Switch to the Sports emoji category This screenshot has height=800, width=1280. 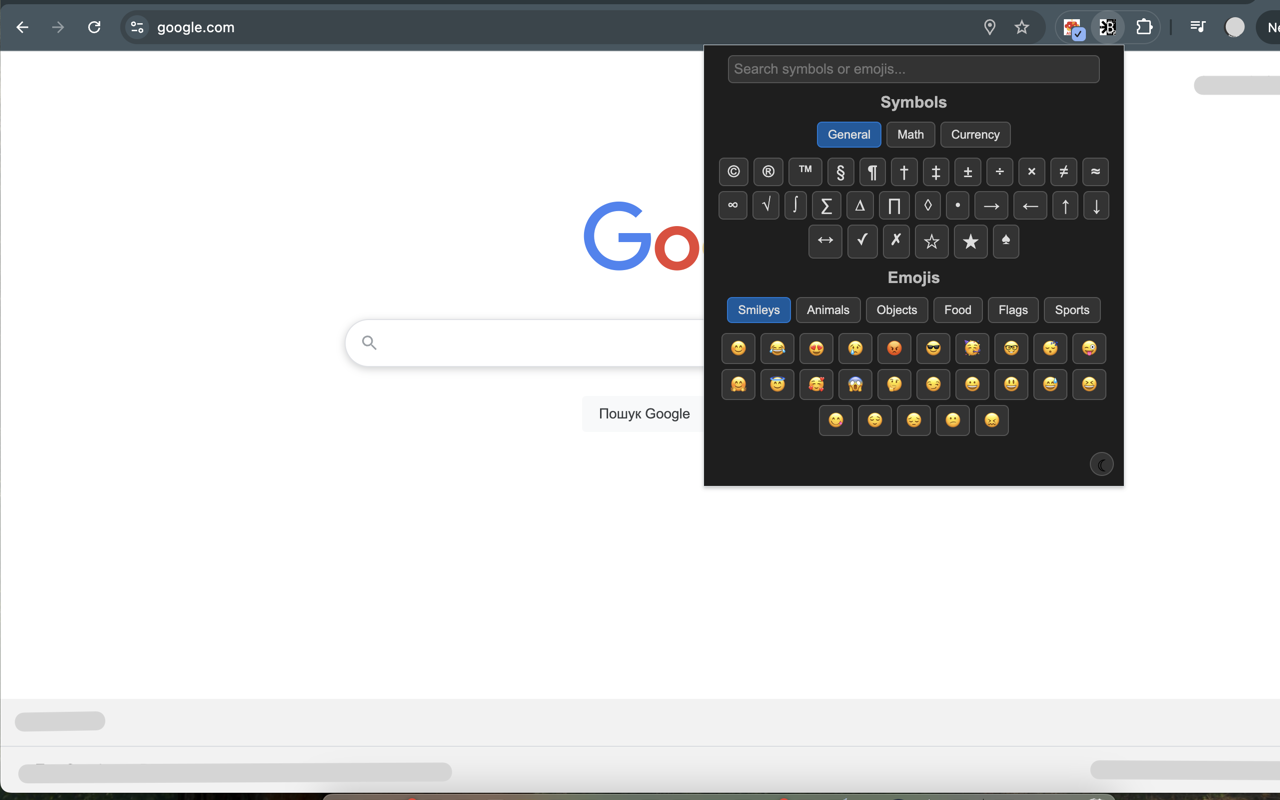point(1072,310)
